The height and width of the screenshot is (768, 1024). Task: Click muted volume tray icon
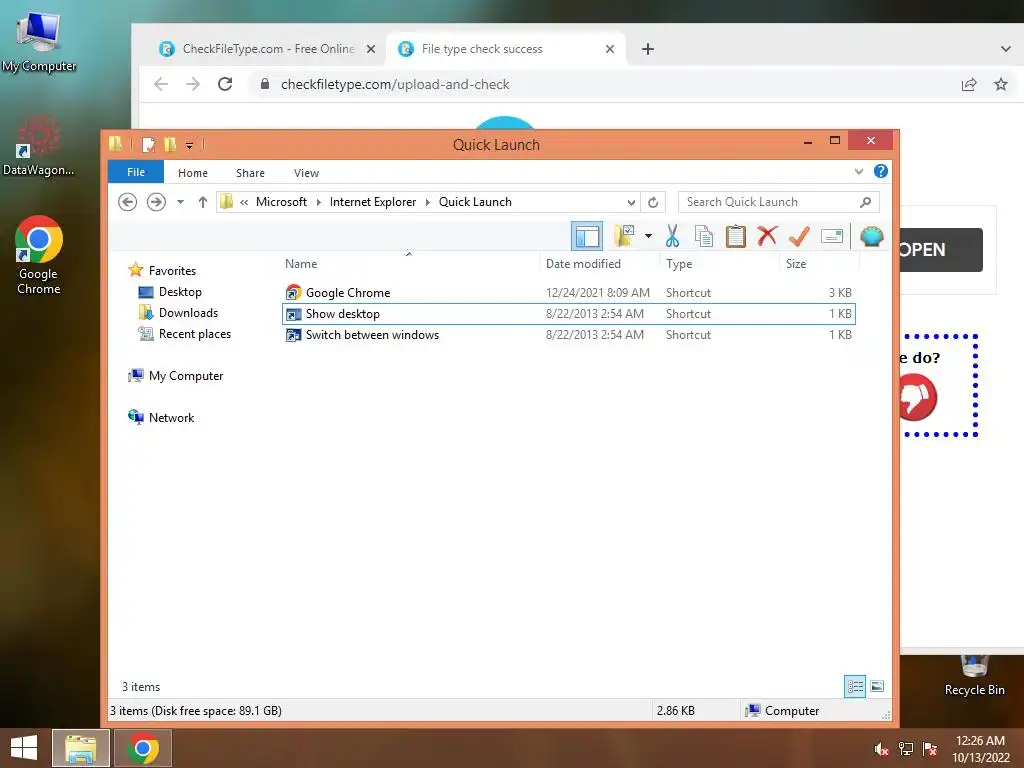[x=881, y=749]
